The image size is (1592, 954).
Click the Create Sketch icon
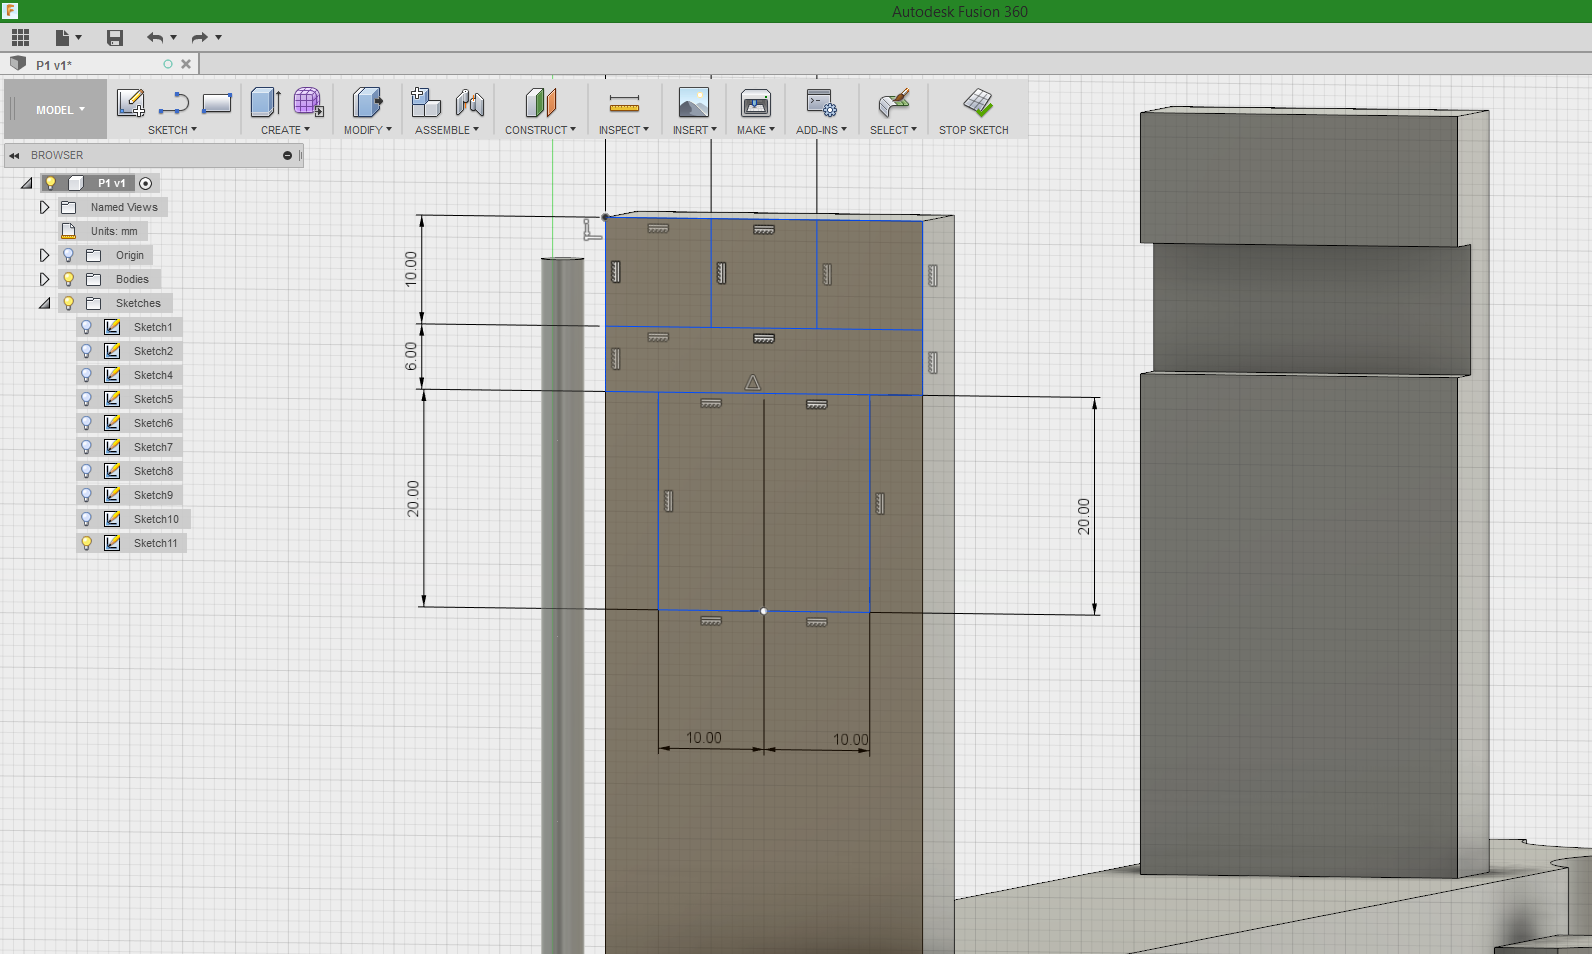point(130,103)
